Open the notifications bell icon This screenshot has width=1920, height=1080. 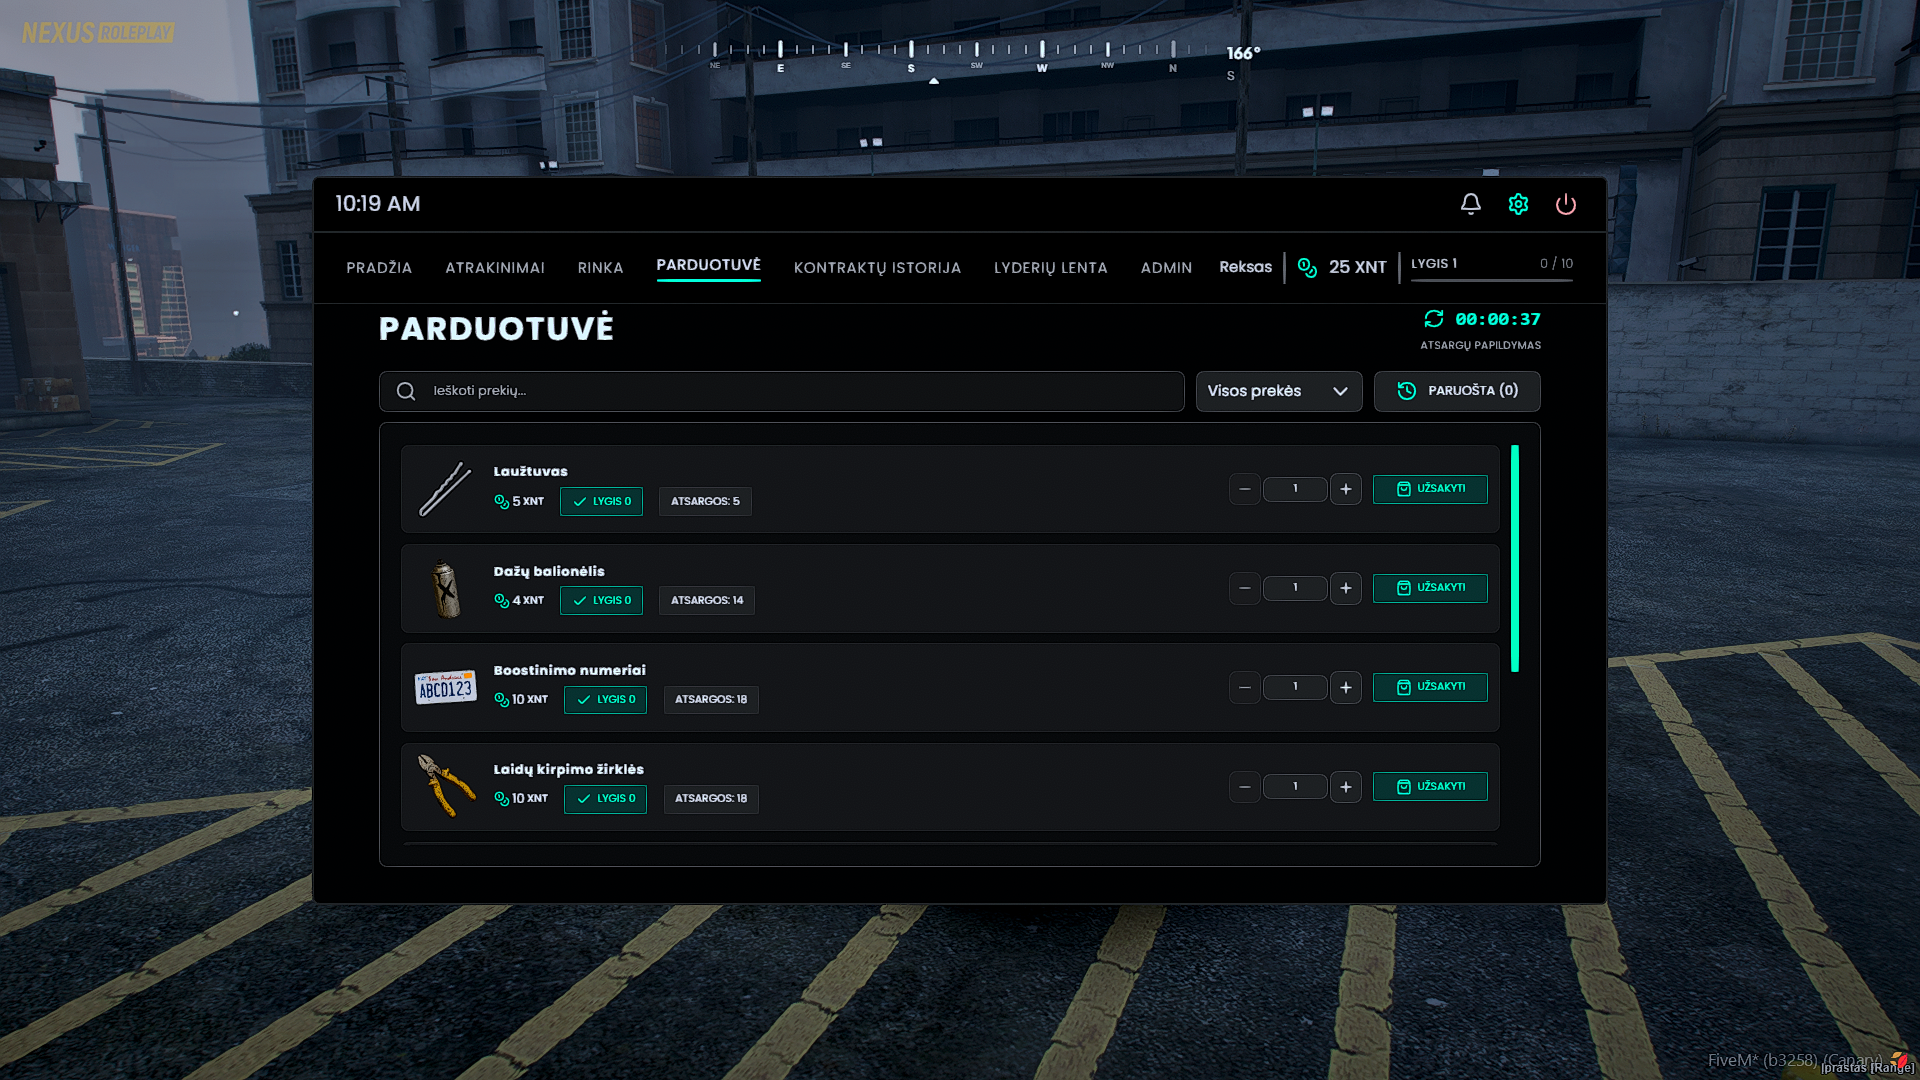pos(1470,204)
